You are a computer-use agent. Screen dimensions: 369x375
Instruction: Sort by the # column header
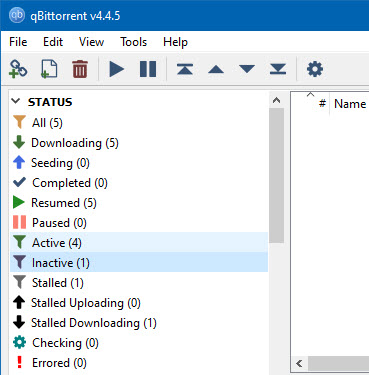coord(322,104)
